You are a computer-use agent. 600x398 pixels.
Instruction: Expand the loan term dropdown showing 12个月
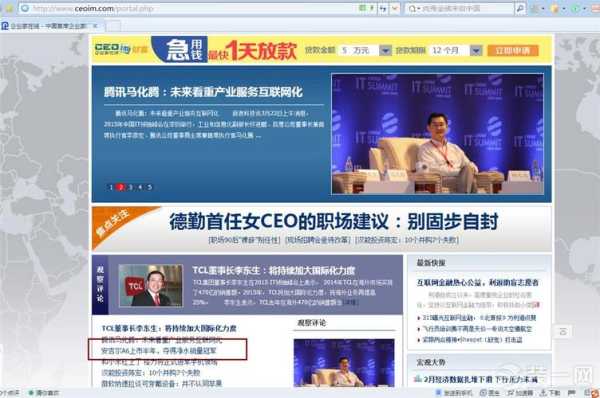(476, 51)
